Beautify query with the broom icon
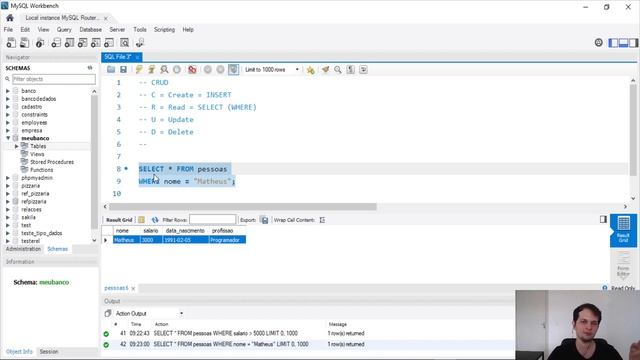The image size is (640, 360). (x=325, y=70)
